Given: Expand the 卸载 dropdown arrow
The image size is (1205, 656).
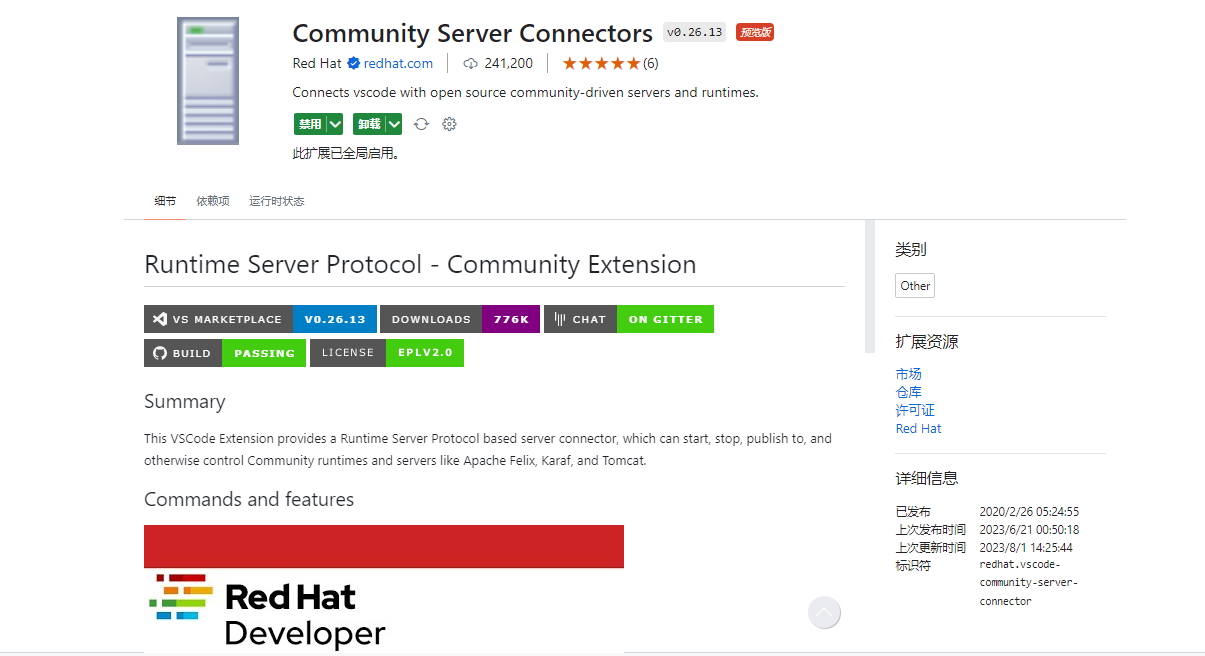Looking at the screenshot, I should point(394,124).
